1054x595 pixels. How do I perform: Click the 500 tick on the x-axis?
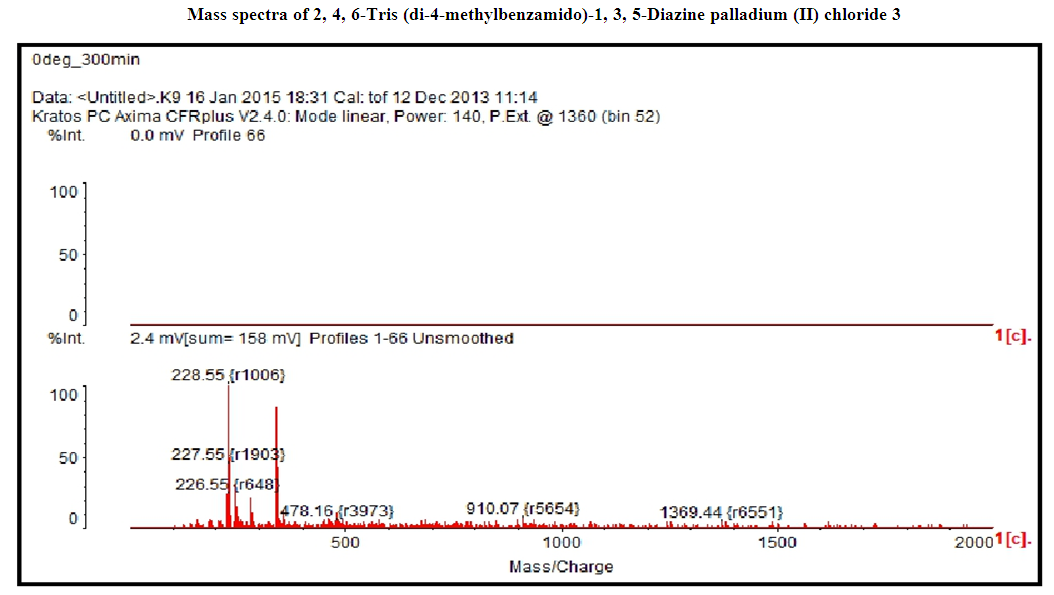345,542
